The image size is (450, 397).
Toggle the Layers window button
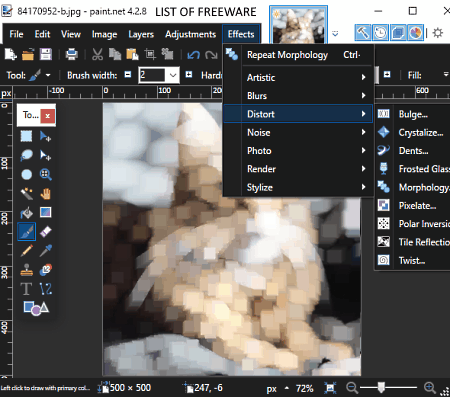click(x=398, y=33)
